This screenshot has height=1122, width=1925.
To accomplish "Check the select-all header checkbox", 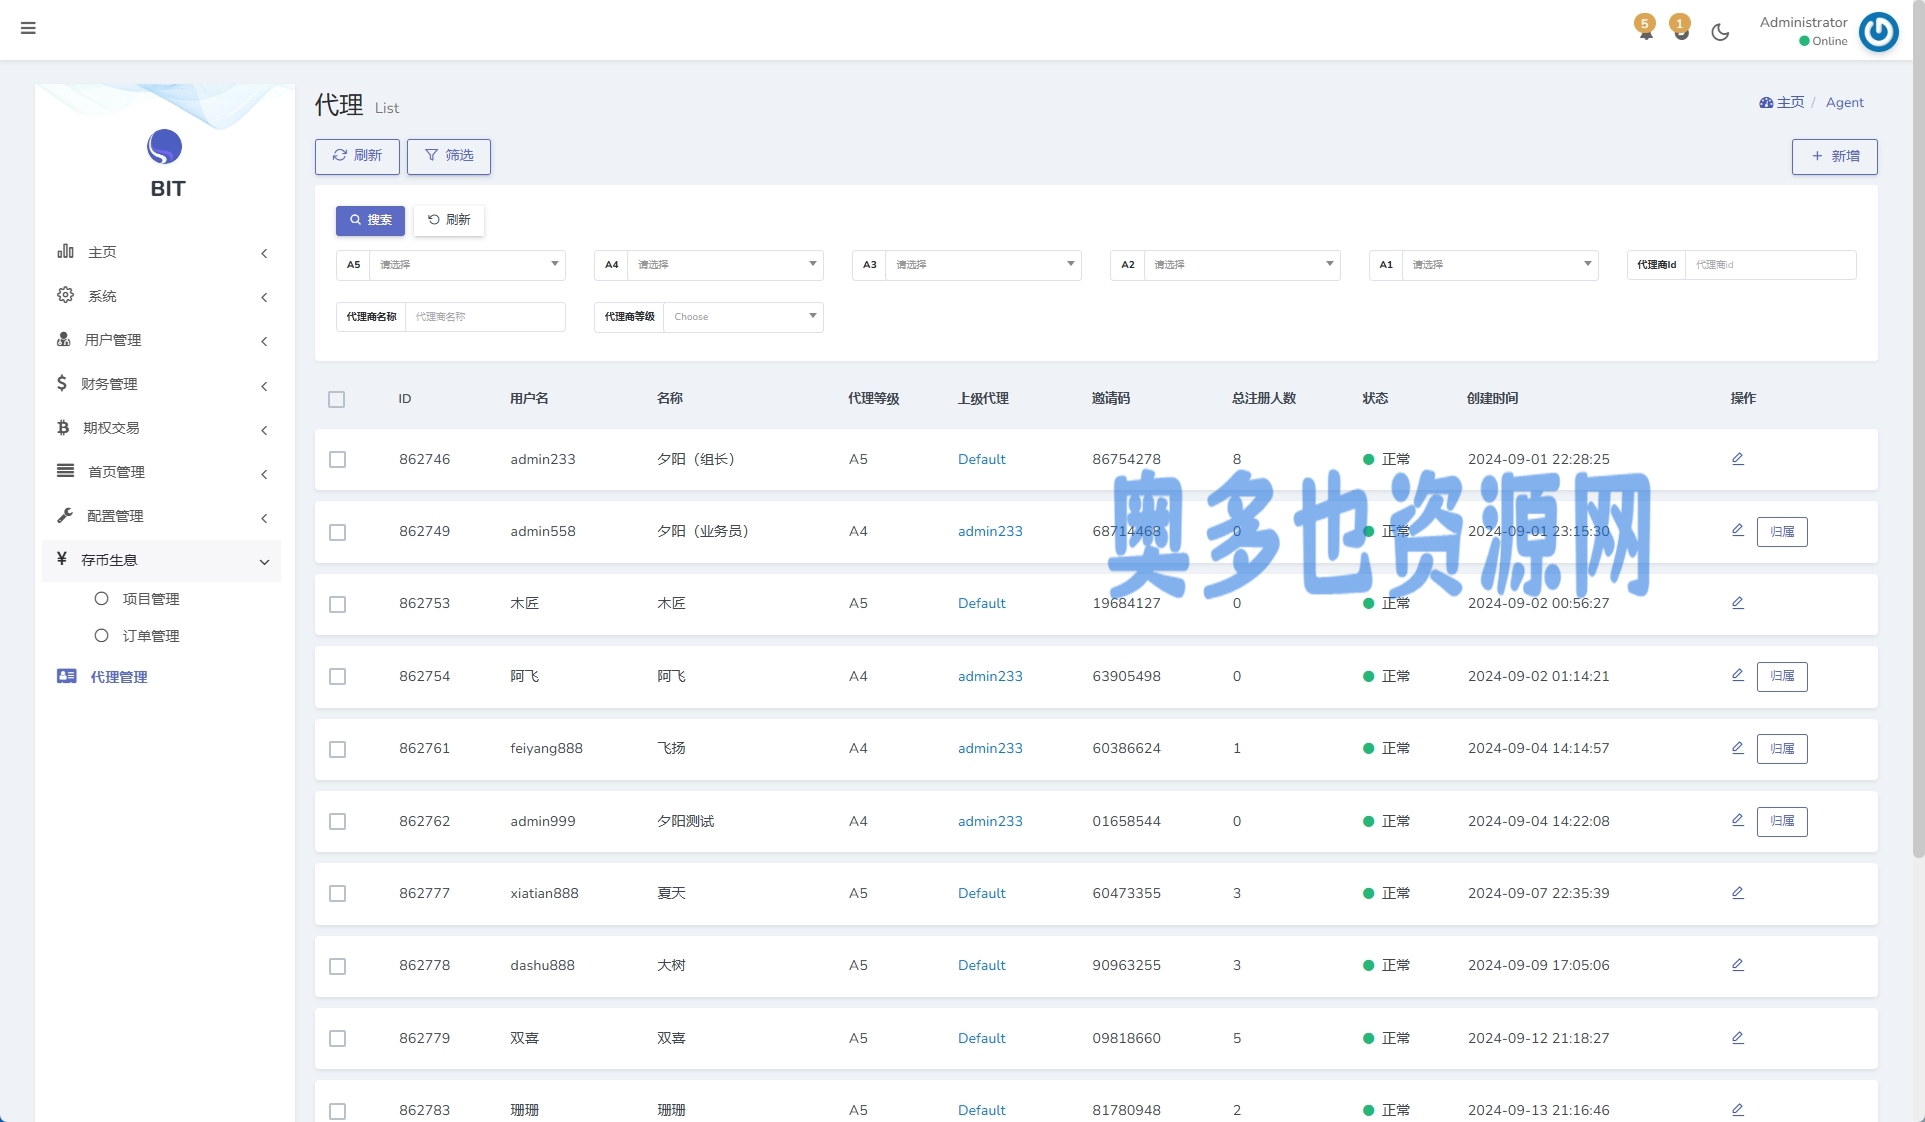I will 337,399.
